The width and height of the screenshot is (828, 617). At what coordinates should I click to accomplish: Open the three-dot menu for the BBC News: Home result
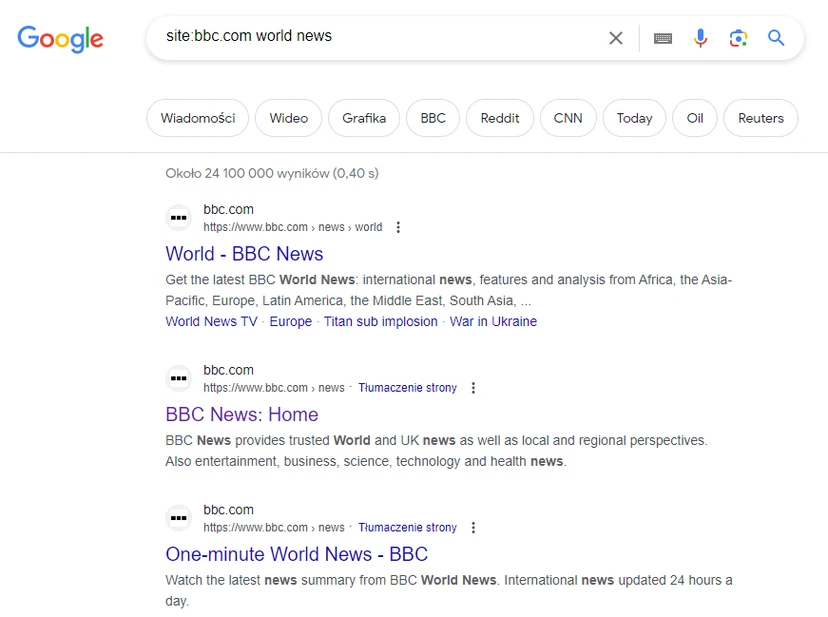pyautogui.click(x=473, y=388)
